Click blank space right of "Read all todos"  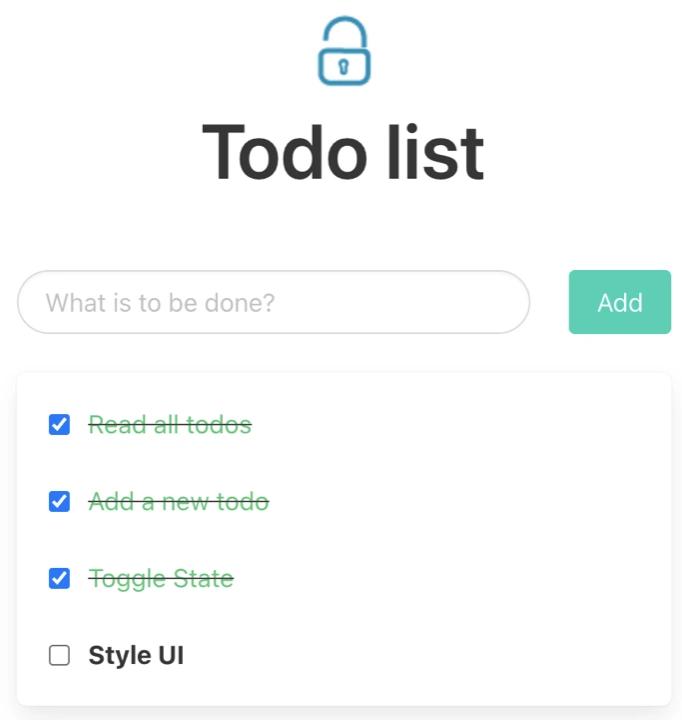pos(450,425)
